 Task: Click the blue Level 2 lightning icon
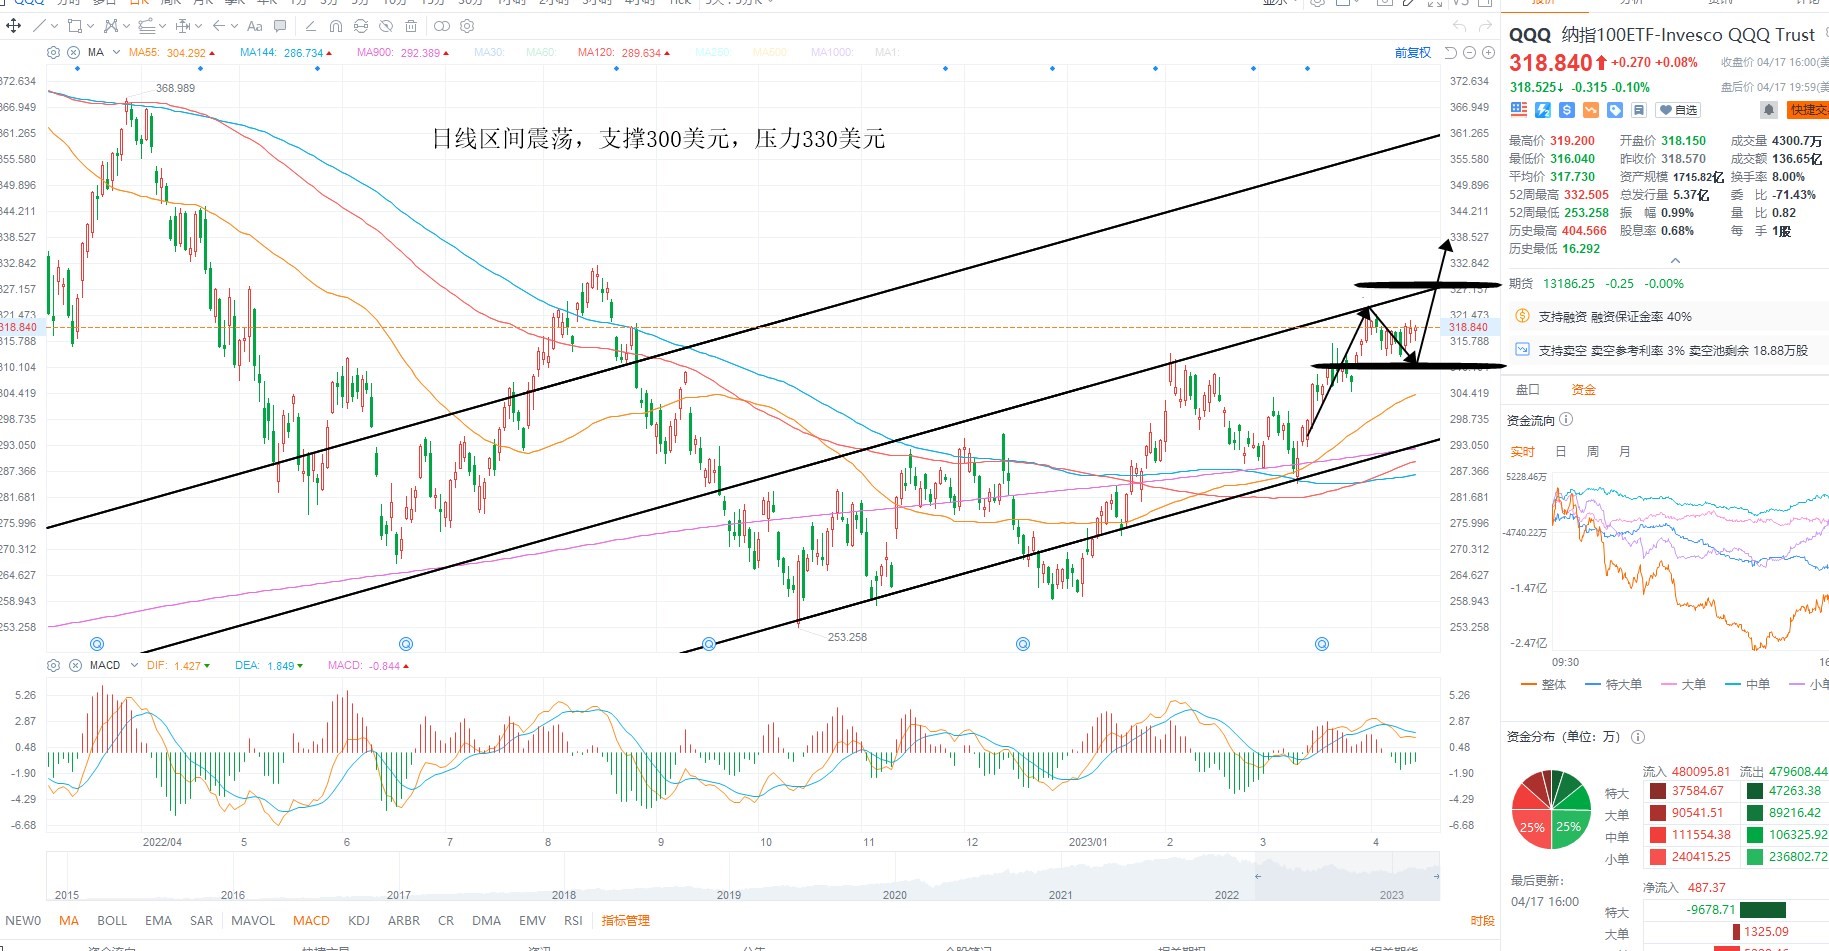click(x=1543, y=110)
